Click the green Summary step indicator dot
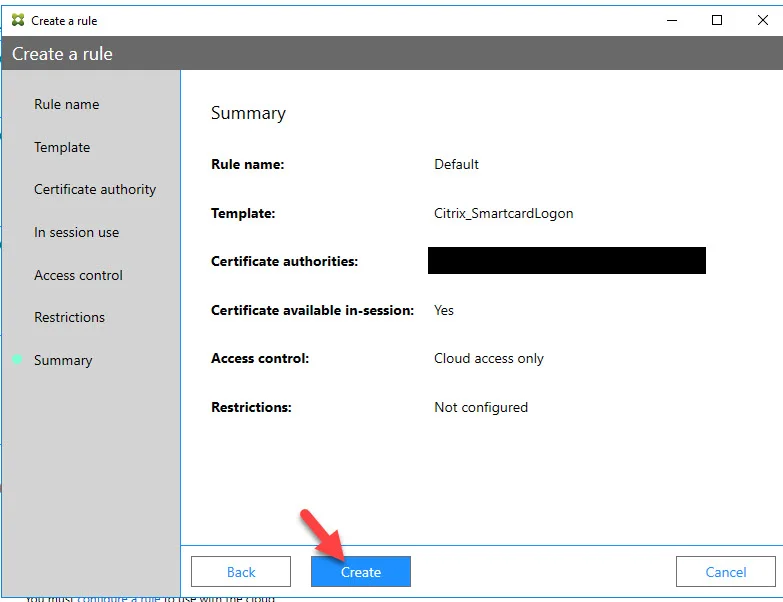This screenshot has width=783, height=602. [x=17, y=359]
